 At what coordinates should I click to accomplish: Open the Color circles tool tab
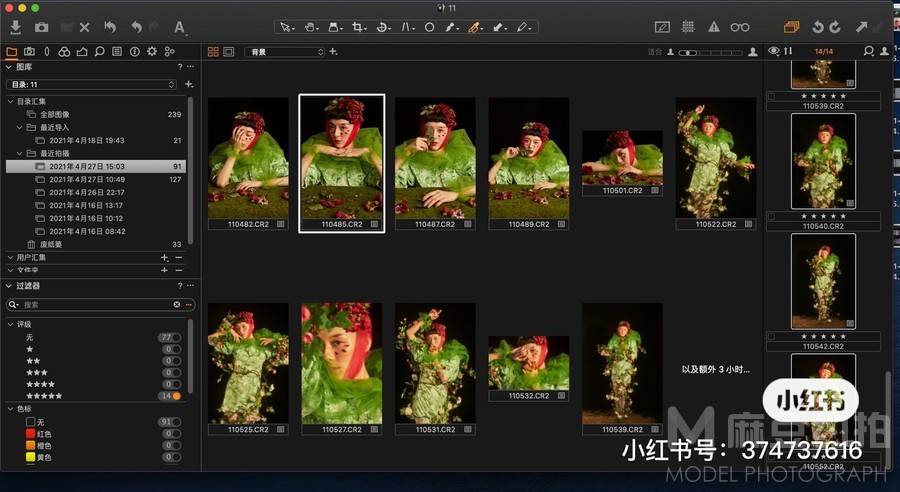coord(64,52)
